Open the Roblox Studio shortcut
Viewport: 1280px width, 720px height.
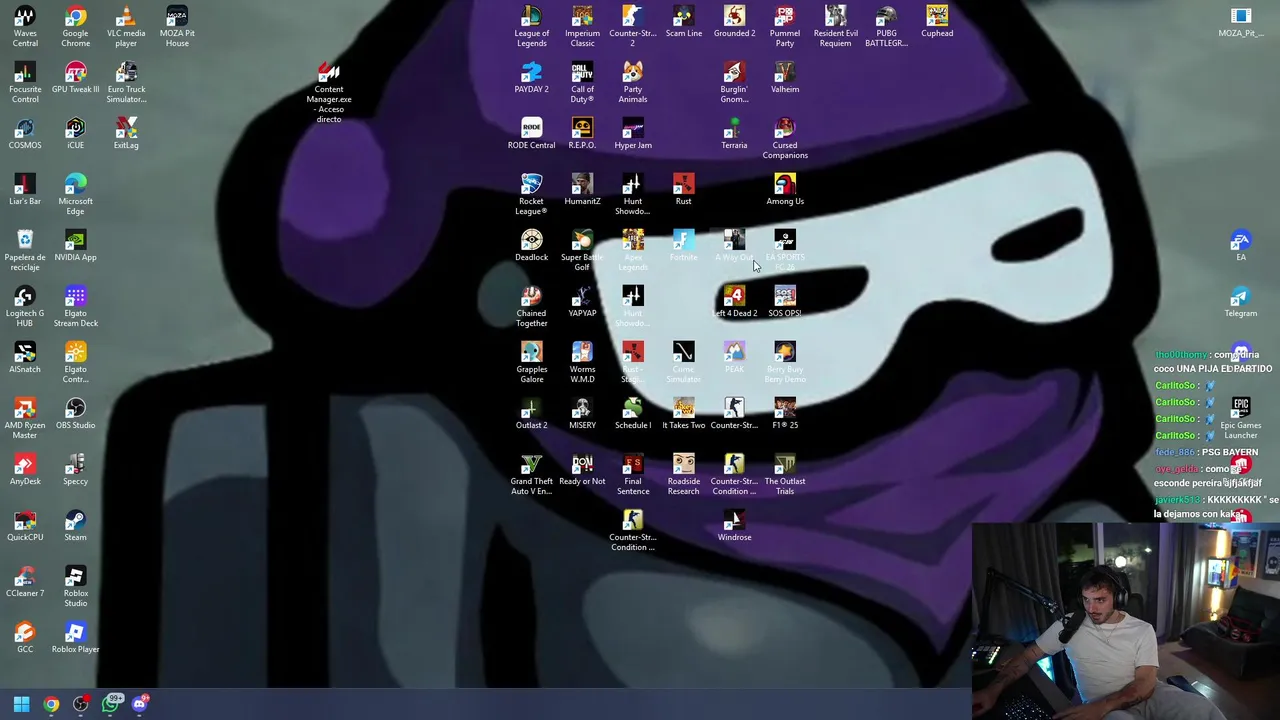coord(75,586)
